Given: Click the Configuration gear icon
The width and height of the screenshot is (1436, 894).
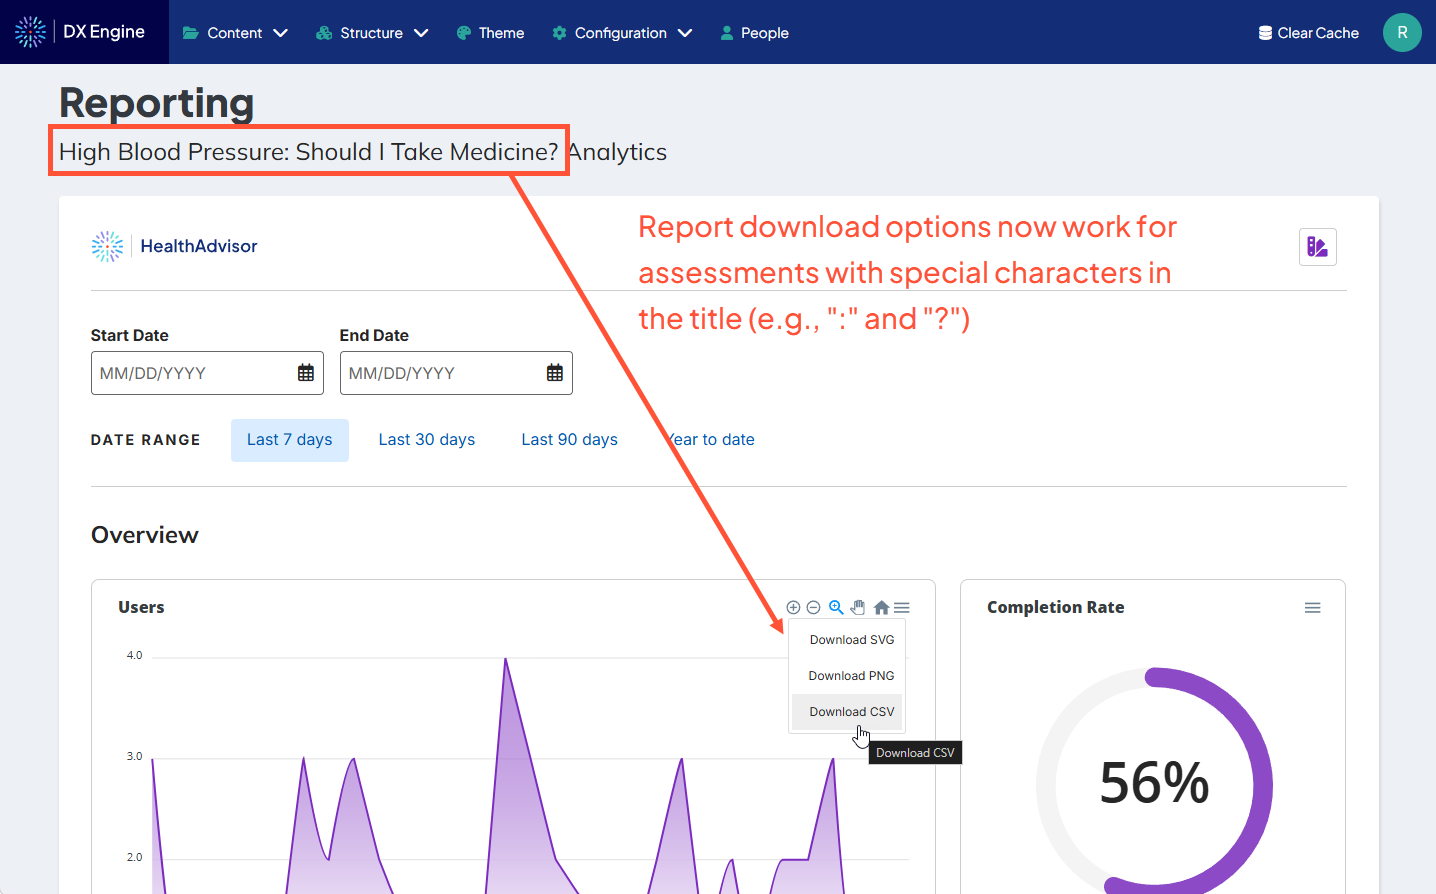Looking at the screenshot, I should (559, 33).
